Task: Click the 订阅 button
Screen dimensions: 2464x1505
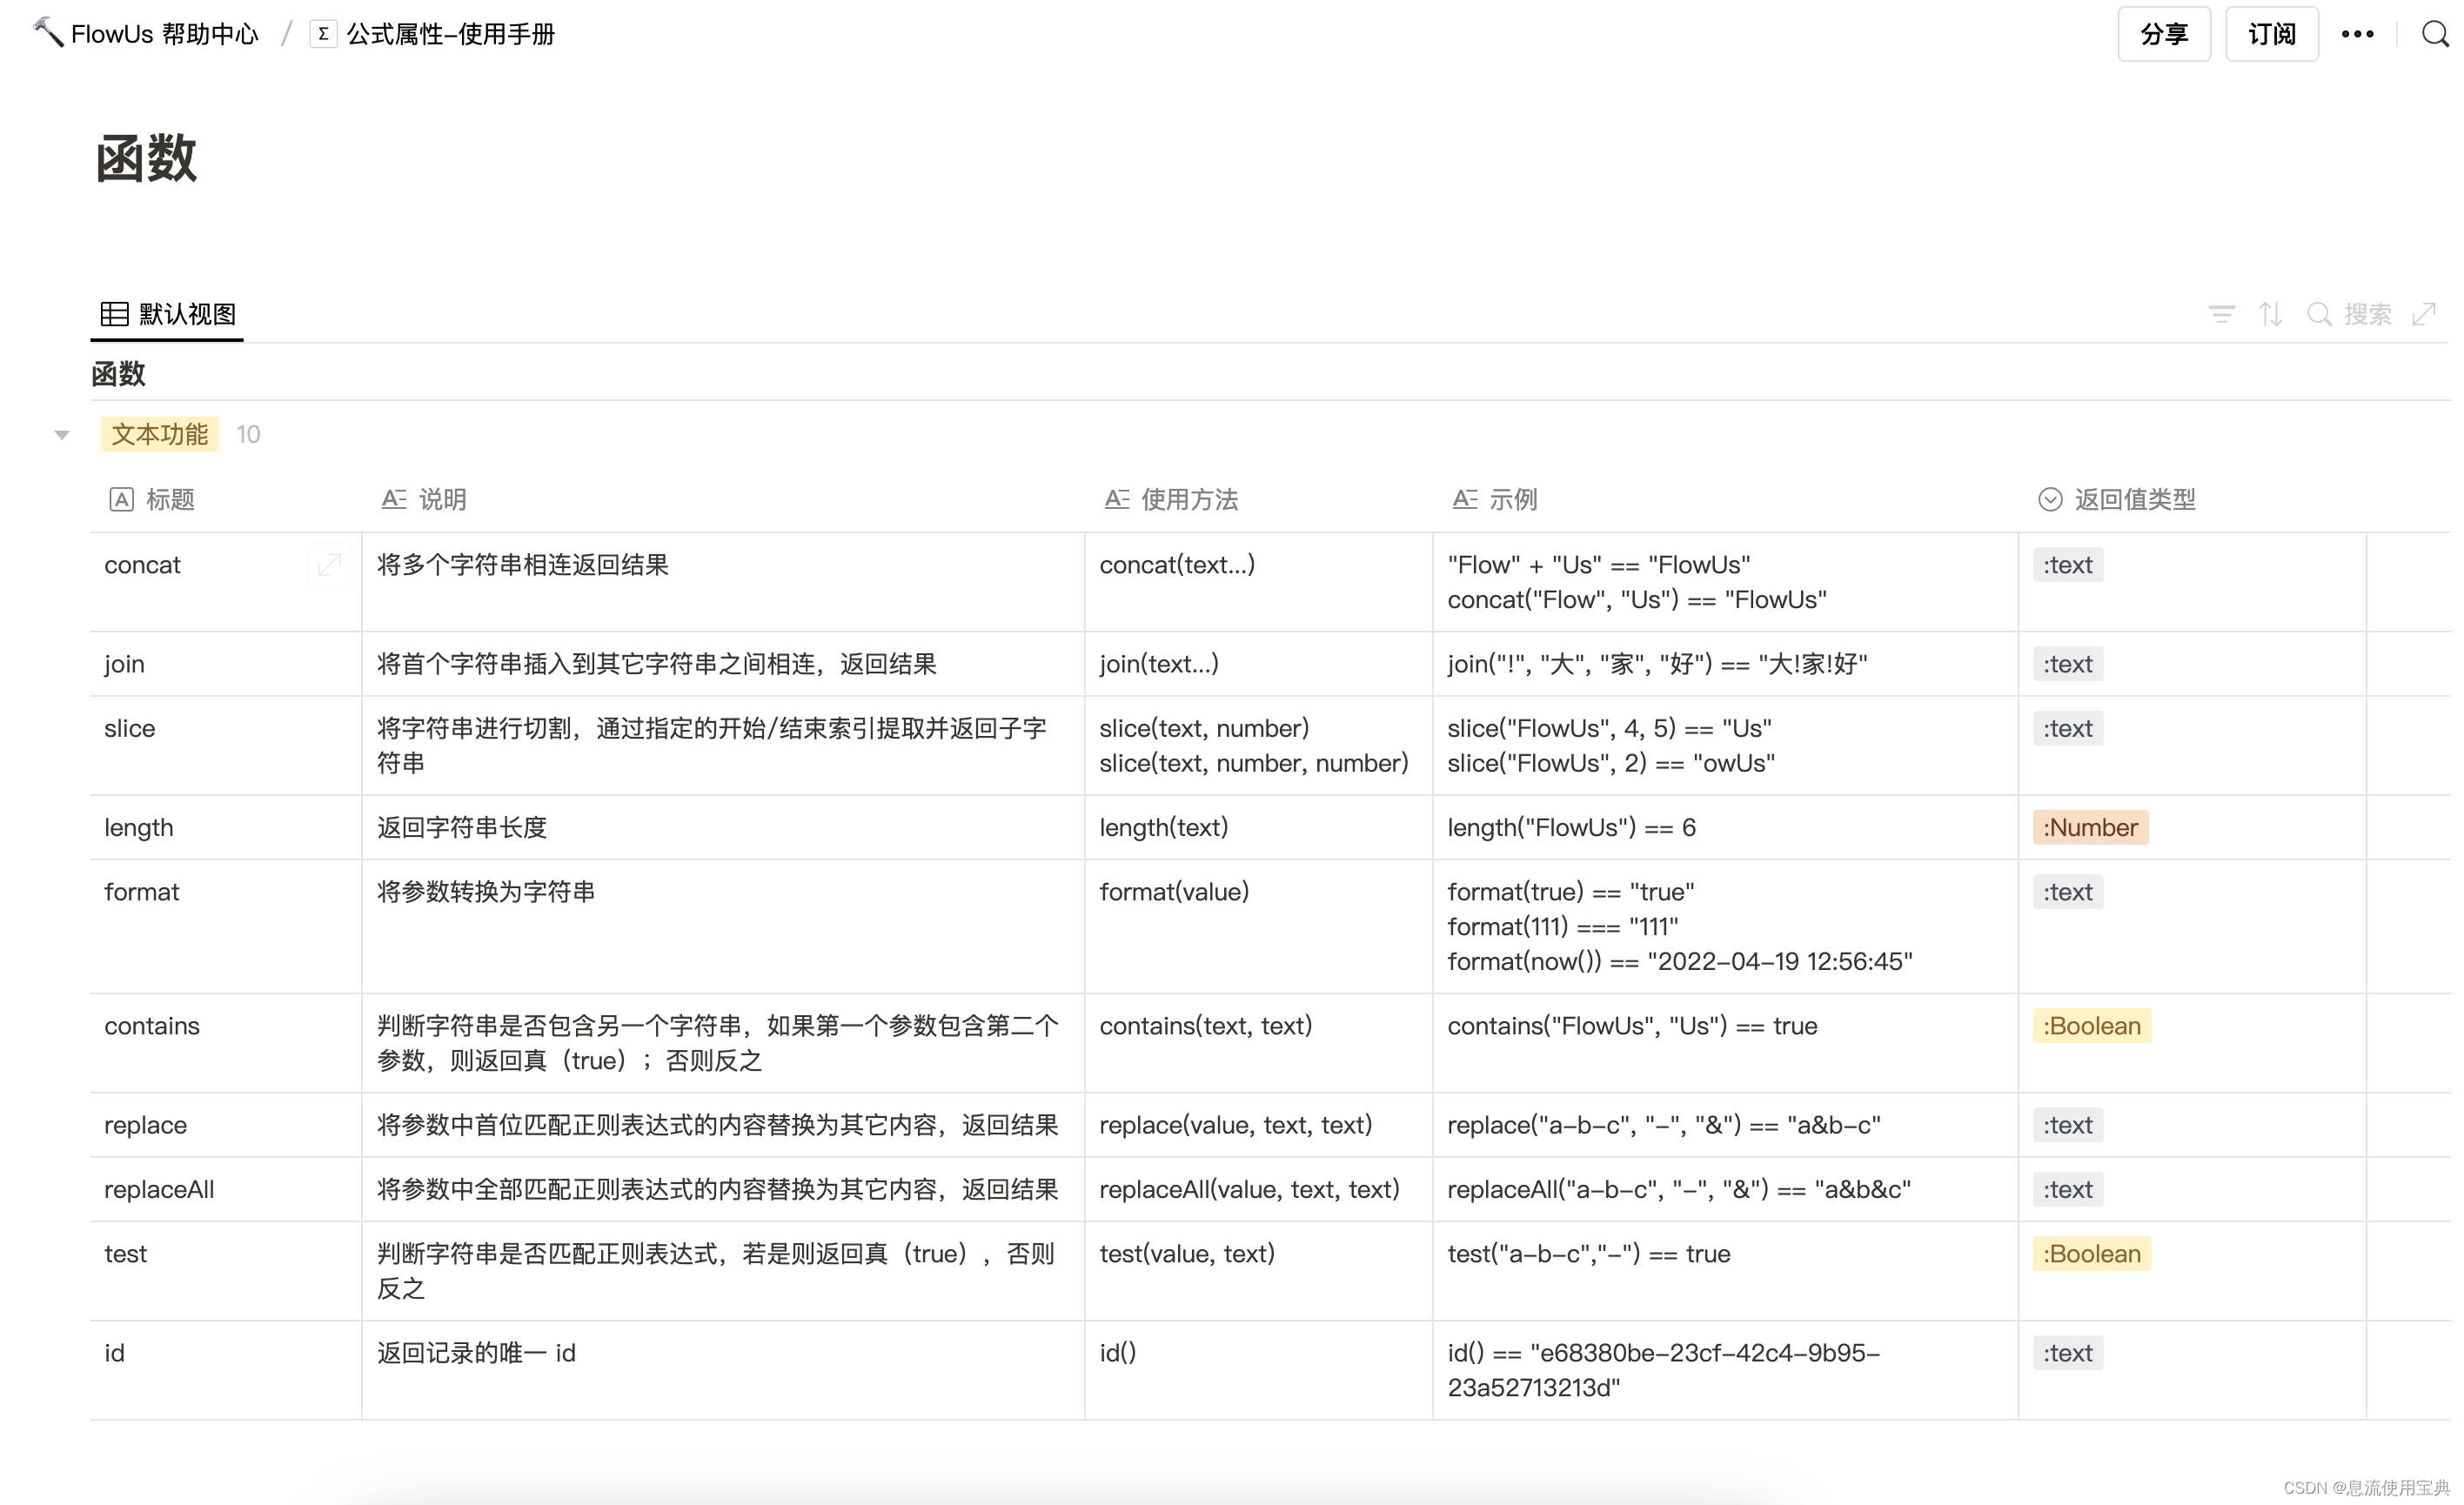Action: click(2271, 33)
